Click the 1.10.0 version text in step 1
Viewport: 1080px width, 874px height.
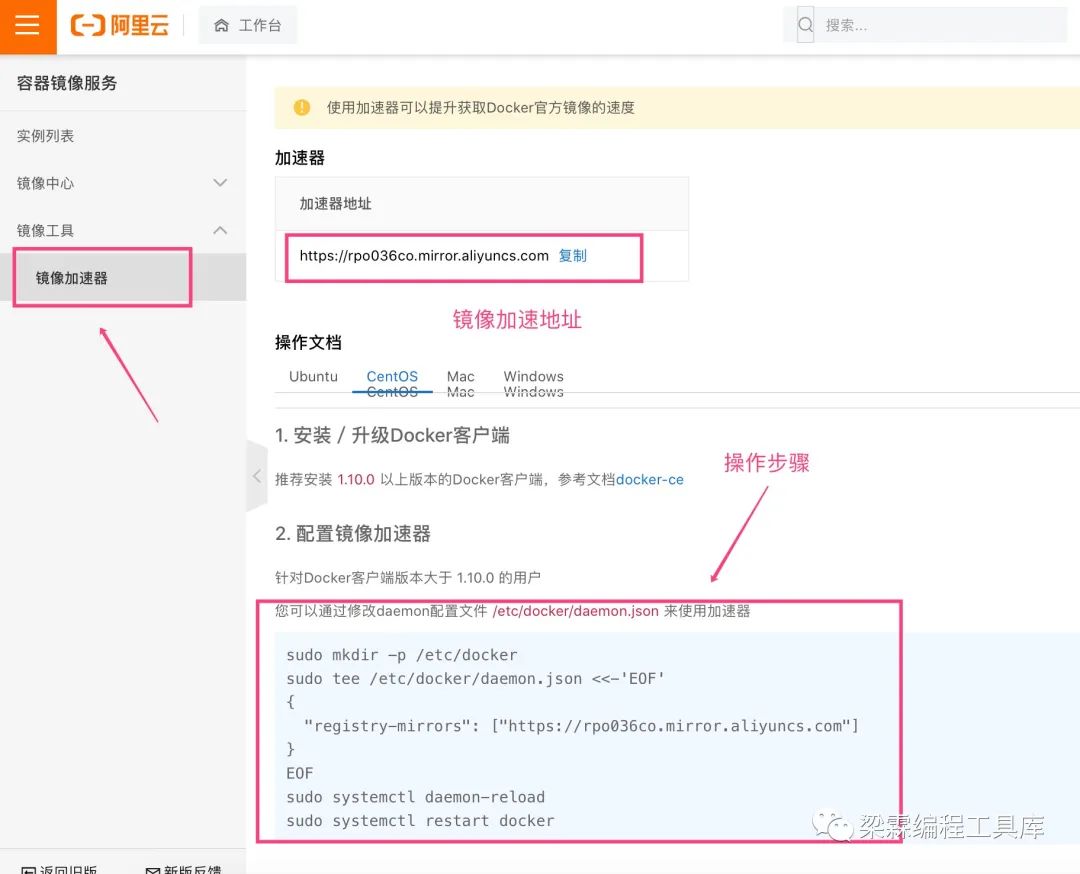[x=356, y=479]
